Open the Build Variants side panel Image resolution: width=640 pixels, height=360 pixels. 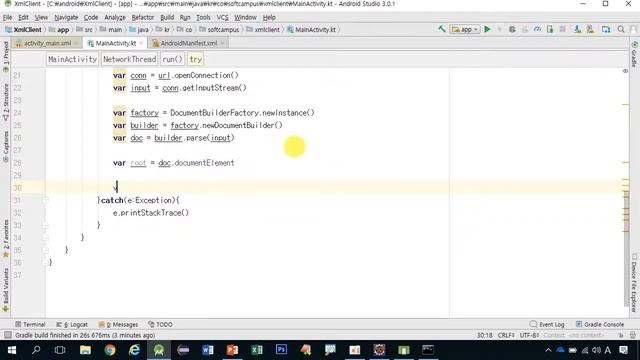[5, 291]
